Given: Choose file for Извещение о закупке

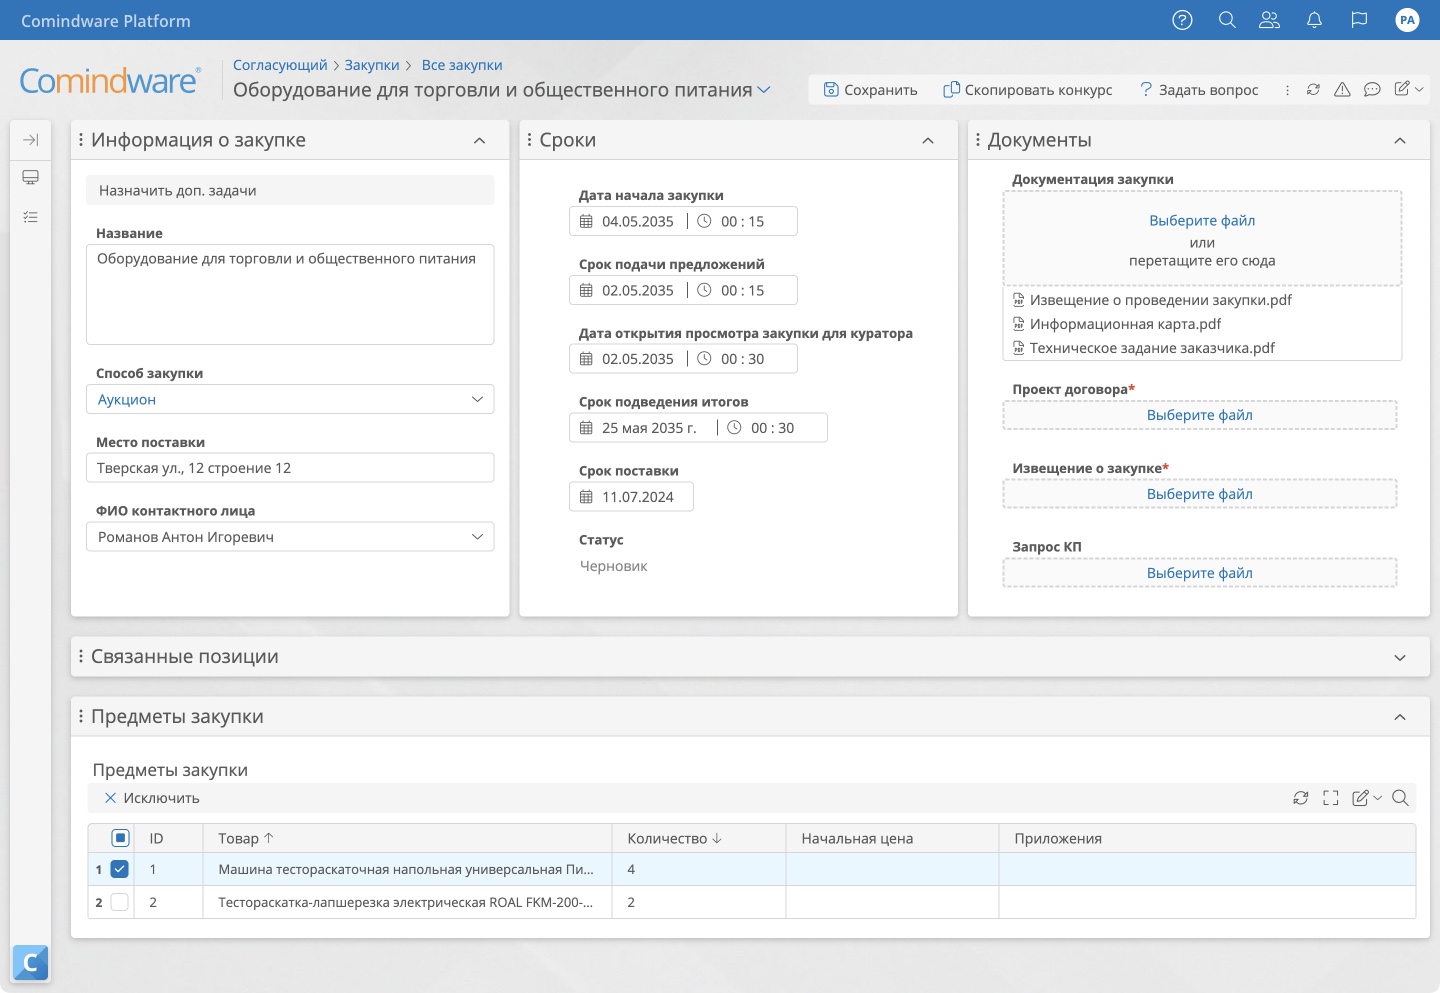Looking at the screenshot, I should coord(1200,494).
